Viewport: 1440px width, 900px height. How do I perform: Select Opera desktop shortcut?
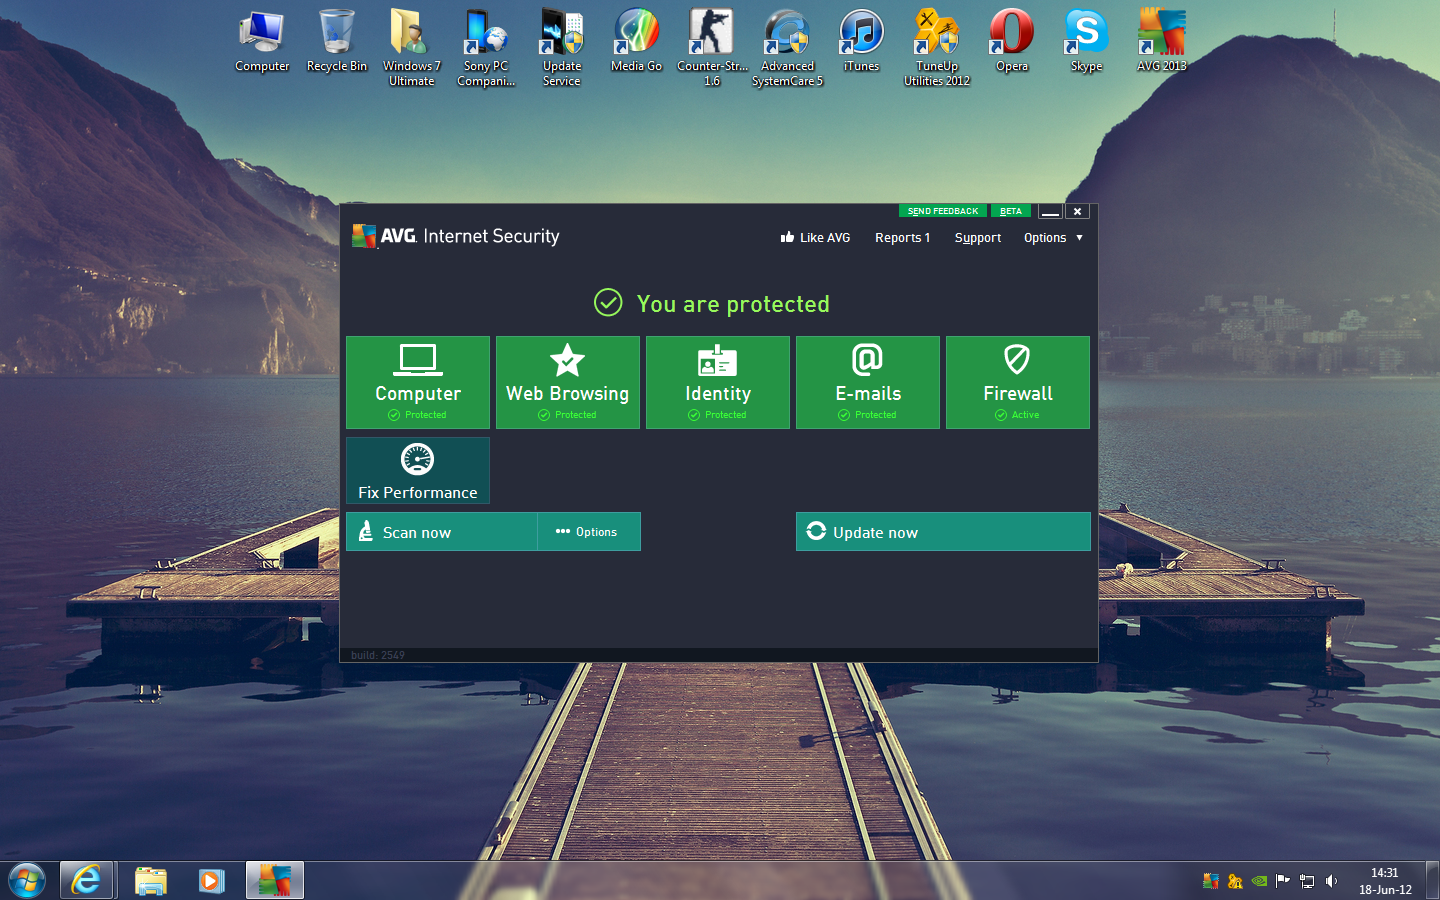coord(1012,42)
